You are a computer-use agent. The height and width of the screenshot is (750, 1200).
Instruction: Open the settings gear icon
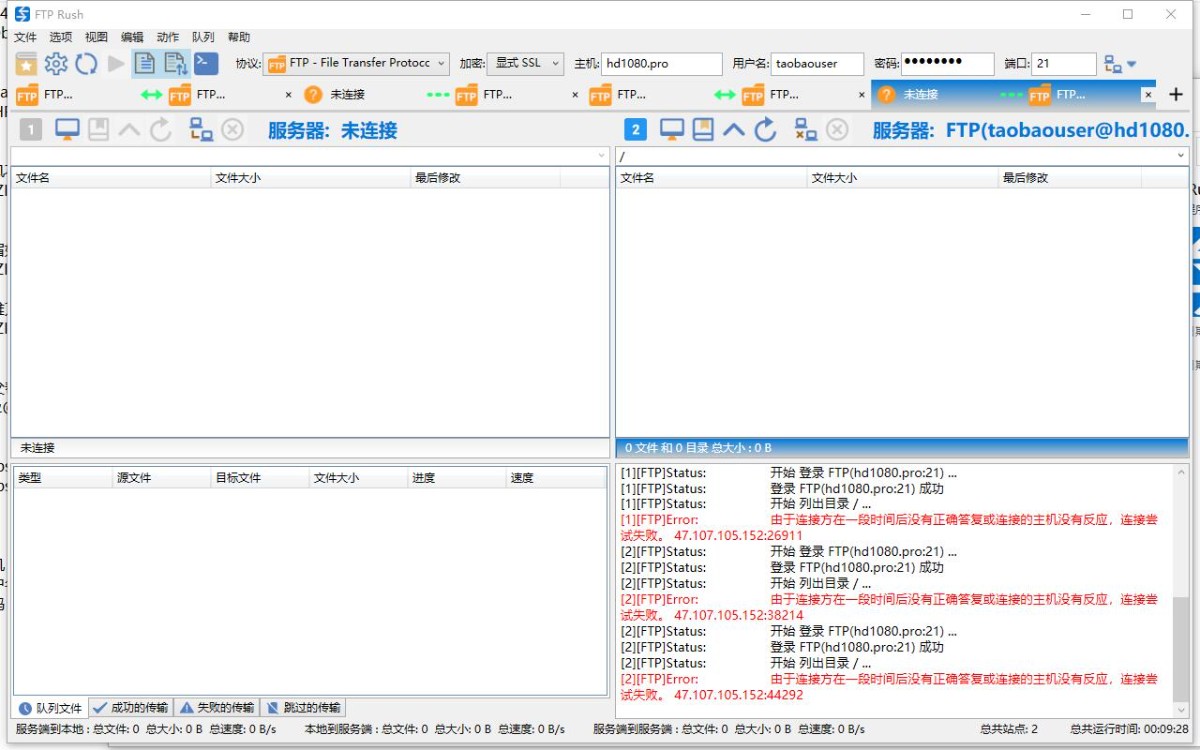[56, 64]
